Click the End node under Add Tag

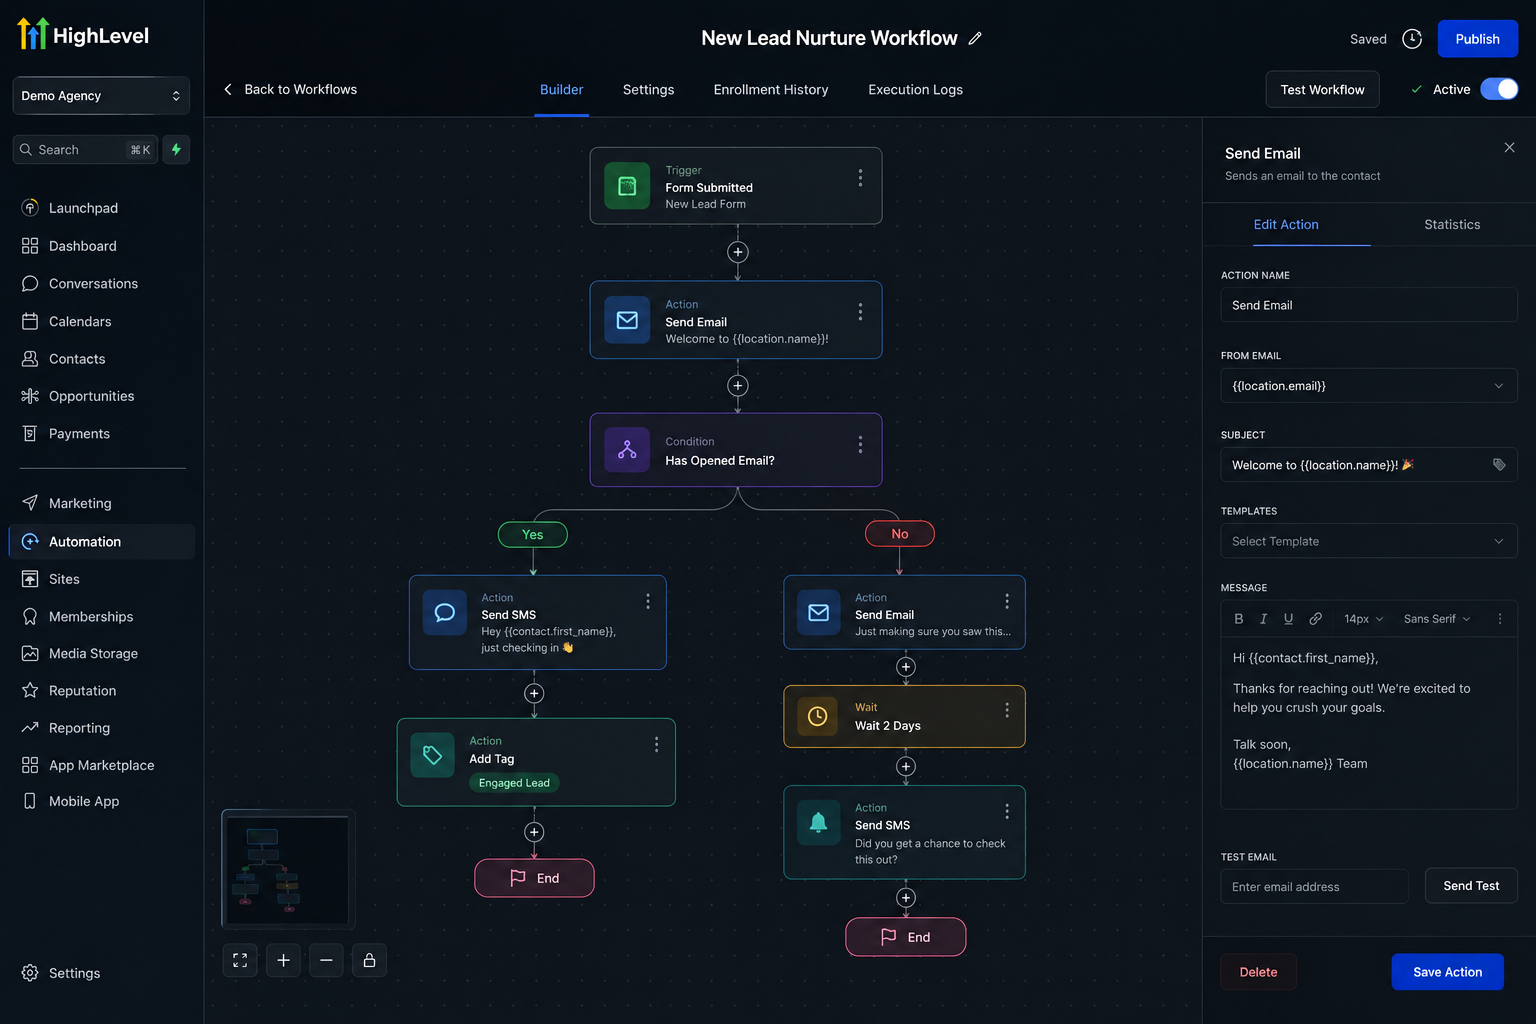(534, 878)
